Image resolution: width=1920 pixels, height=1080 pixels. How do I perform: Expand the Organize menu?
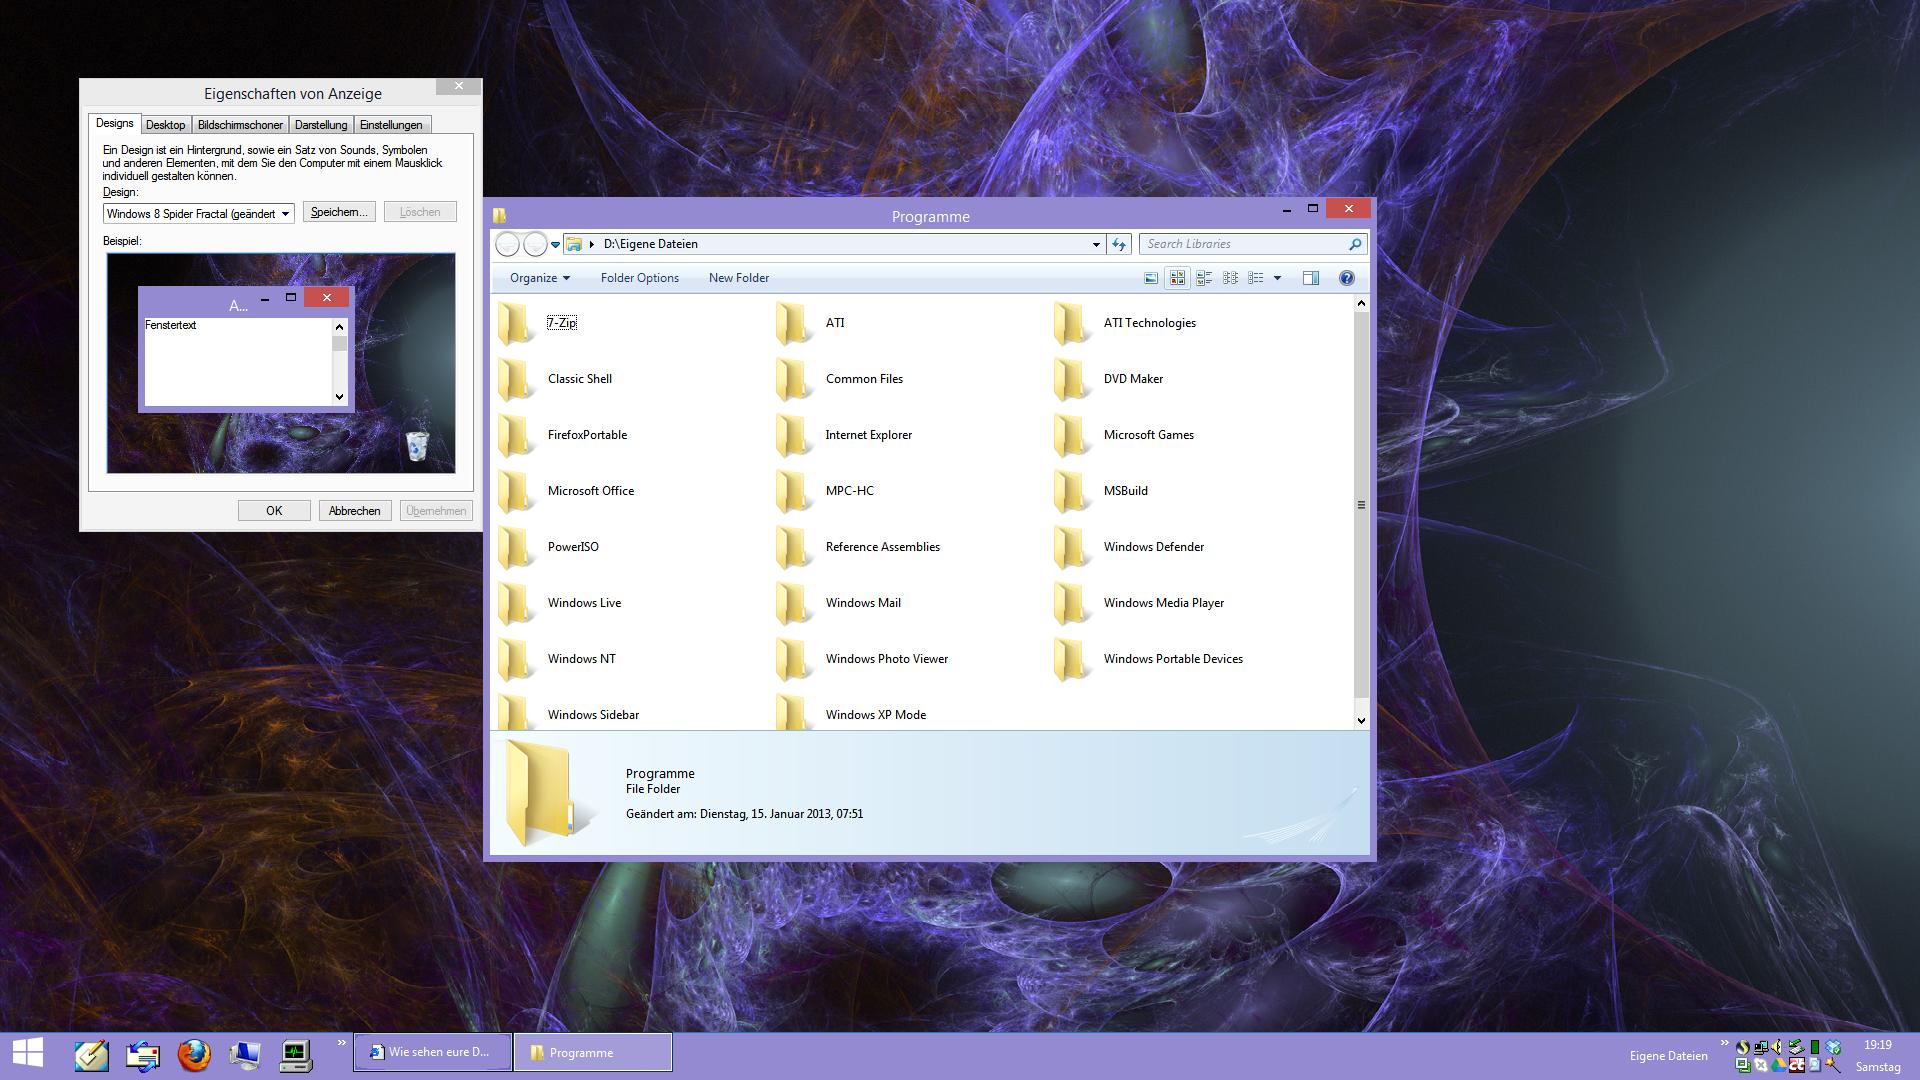[x=539, y=278]
